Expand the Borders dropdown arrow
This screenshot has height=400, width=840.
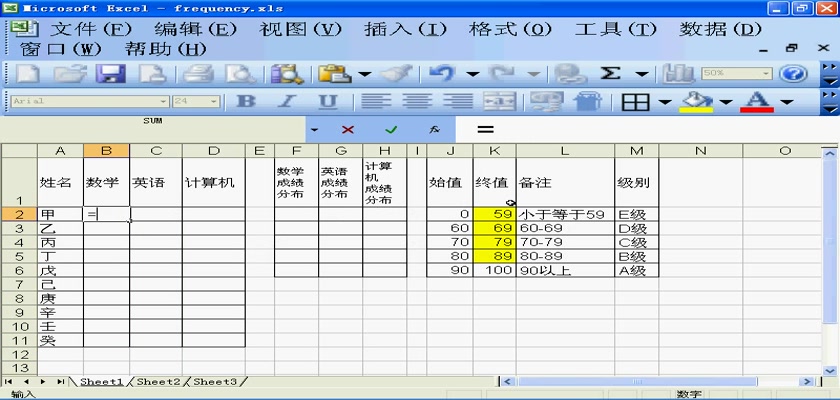(665, 102)
